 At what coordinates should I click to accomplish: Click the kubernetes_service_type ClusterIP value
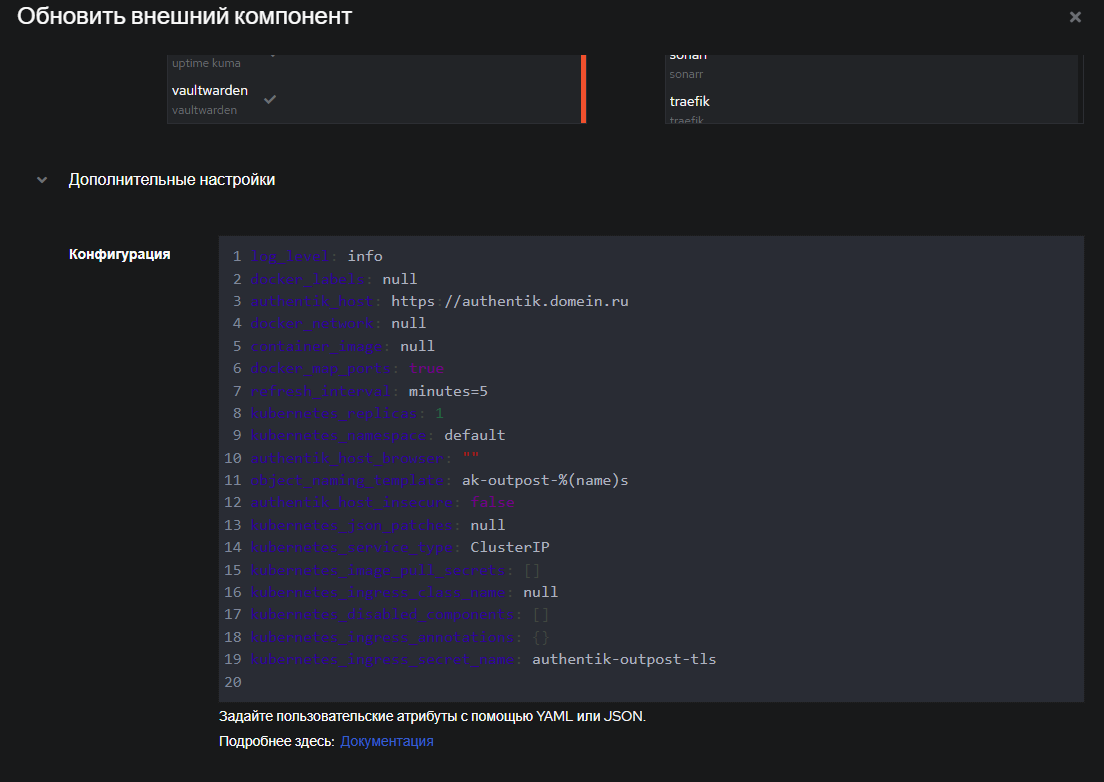pyautogui.click(x=509, y=547)
